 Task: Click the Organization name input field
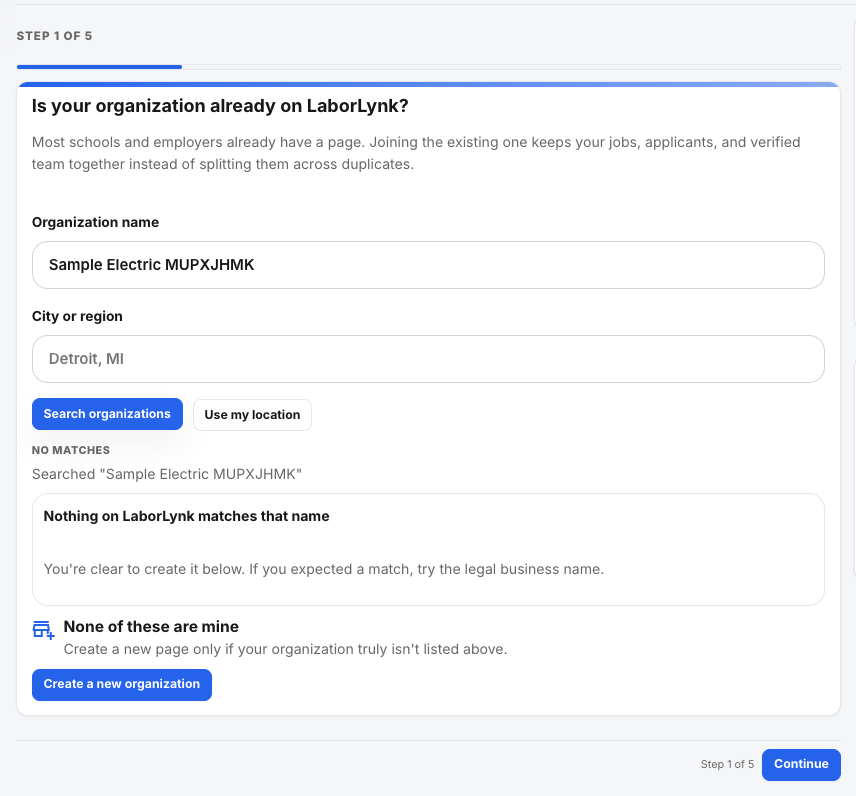tap(428, 265)
